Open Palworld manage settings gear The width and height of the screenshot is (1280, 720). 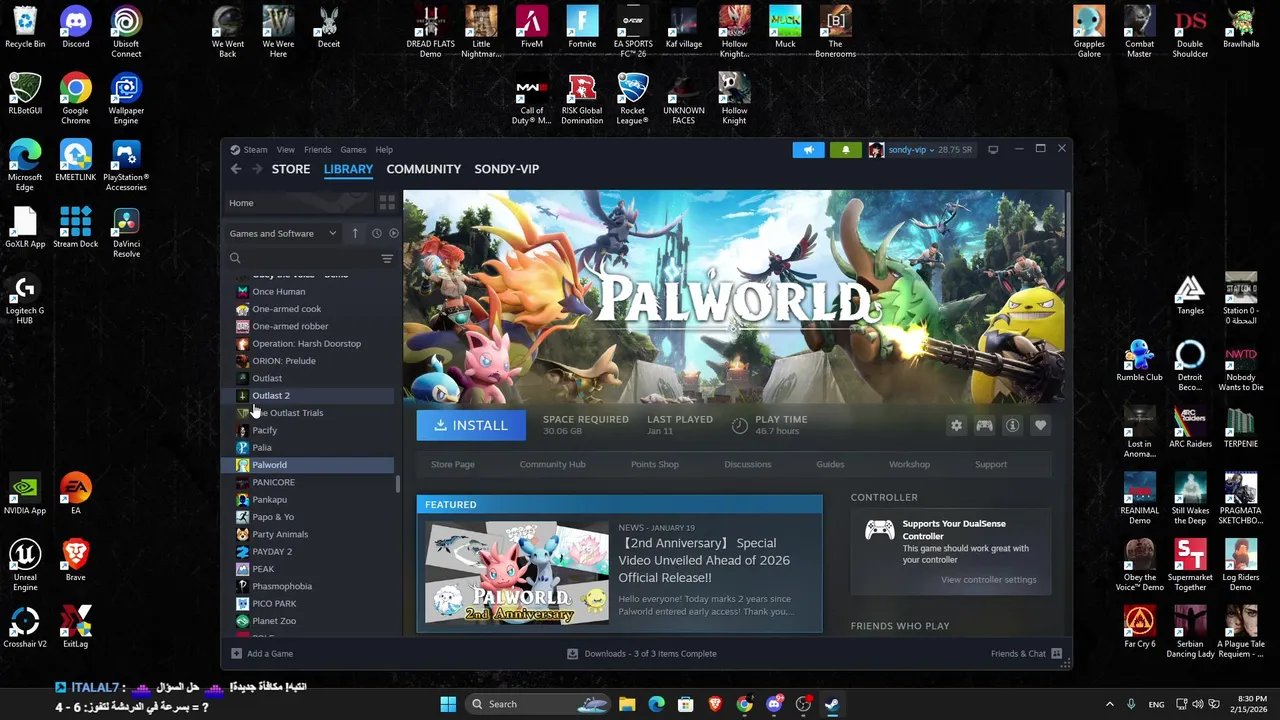tap(957, 426)
